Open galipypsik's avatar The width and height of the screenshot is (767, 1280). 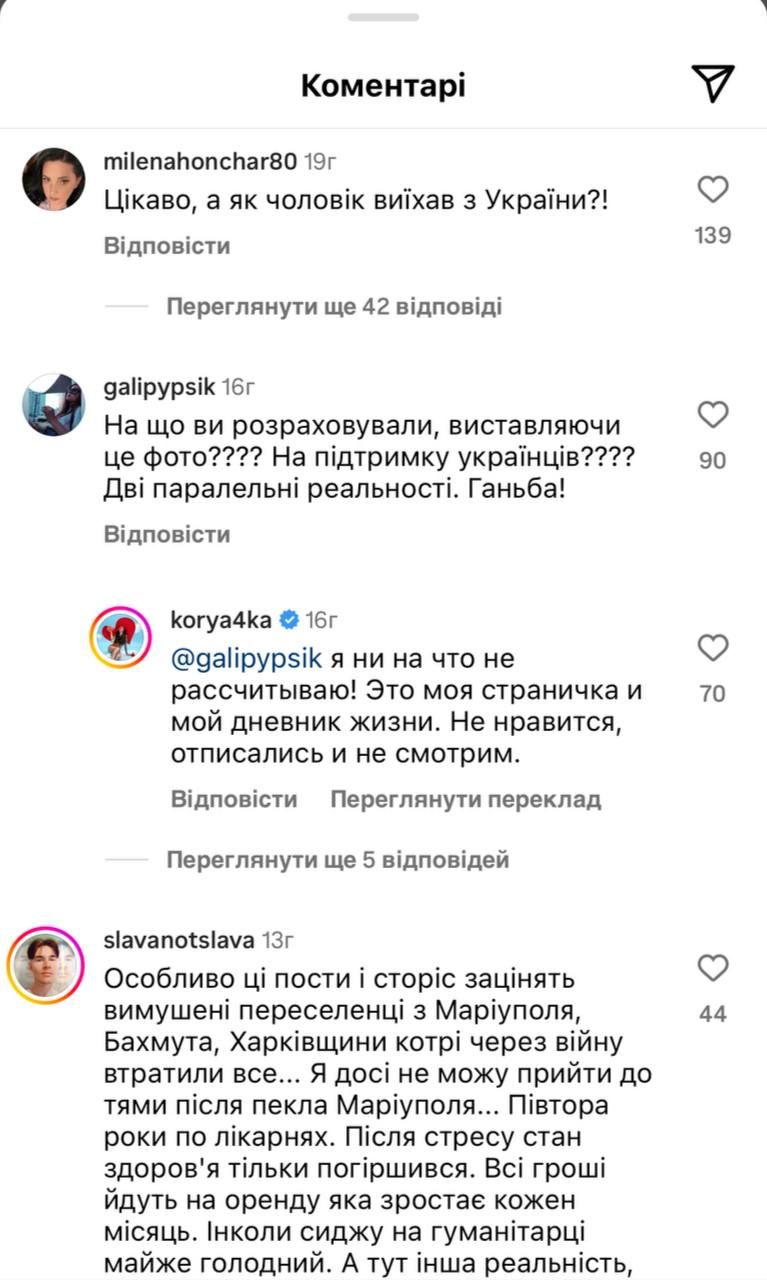(53, 405)
